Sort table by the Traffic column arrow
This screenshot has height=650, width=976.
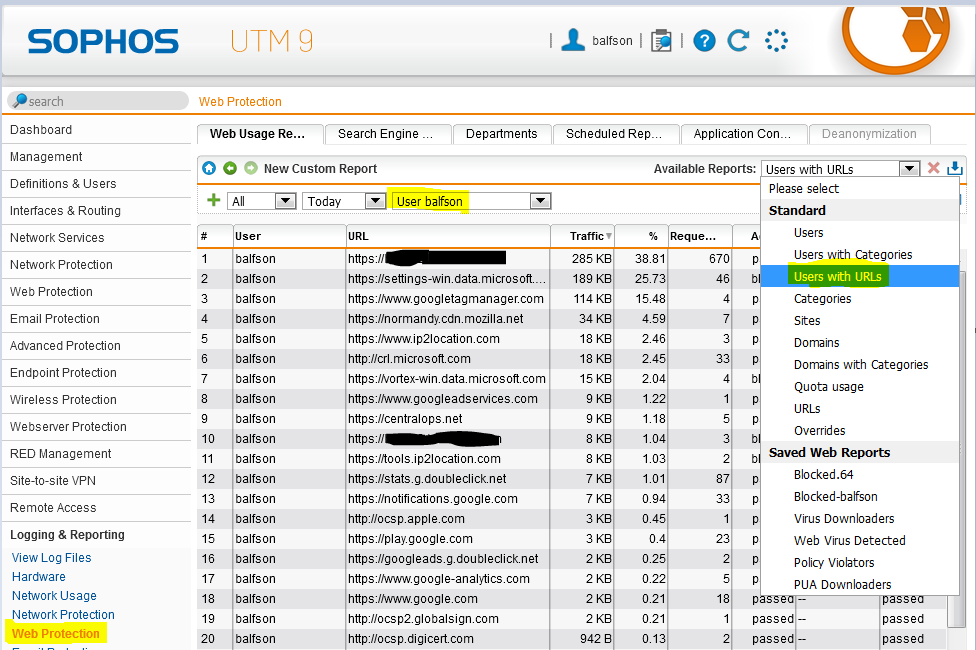click(x=608, y=236)
